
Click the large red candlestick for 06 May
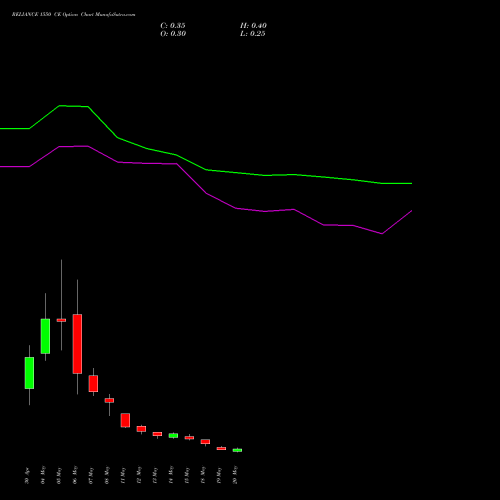click(77, 344)
